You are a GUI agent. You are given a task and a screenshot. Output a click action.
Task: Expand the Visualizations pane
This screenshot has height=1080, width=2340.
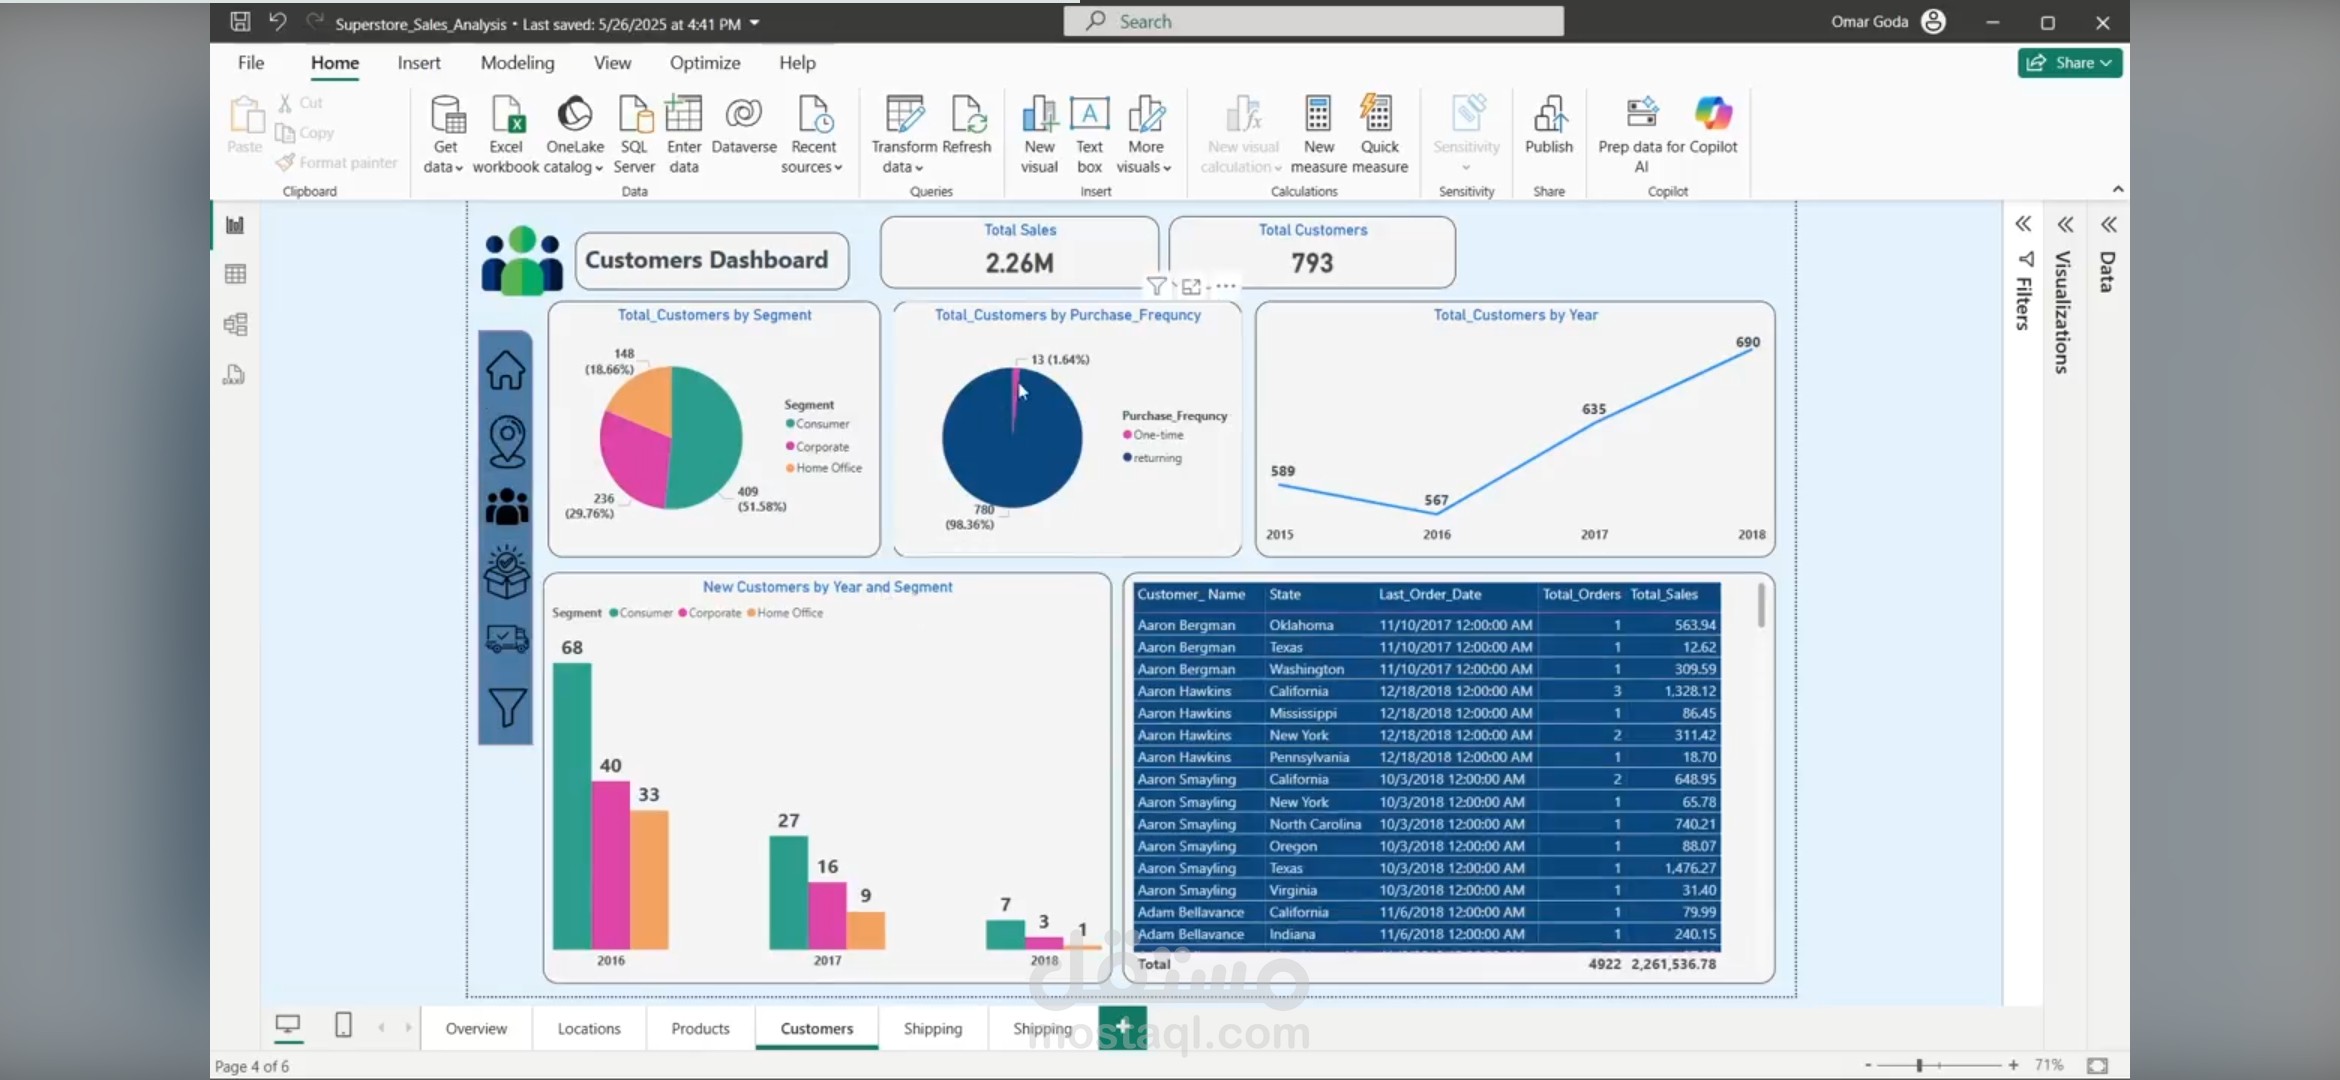2066,224
